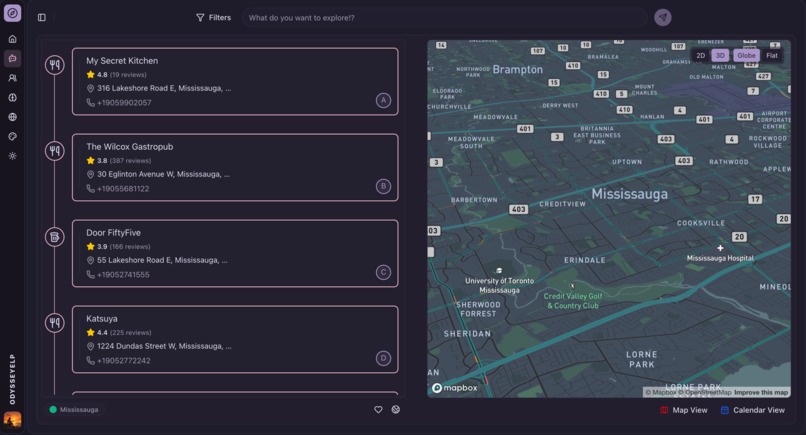806x435 pixels.
Task: Toggle light mode with the sun icon
Action: [x=12, y=156]
